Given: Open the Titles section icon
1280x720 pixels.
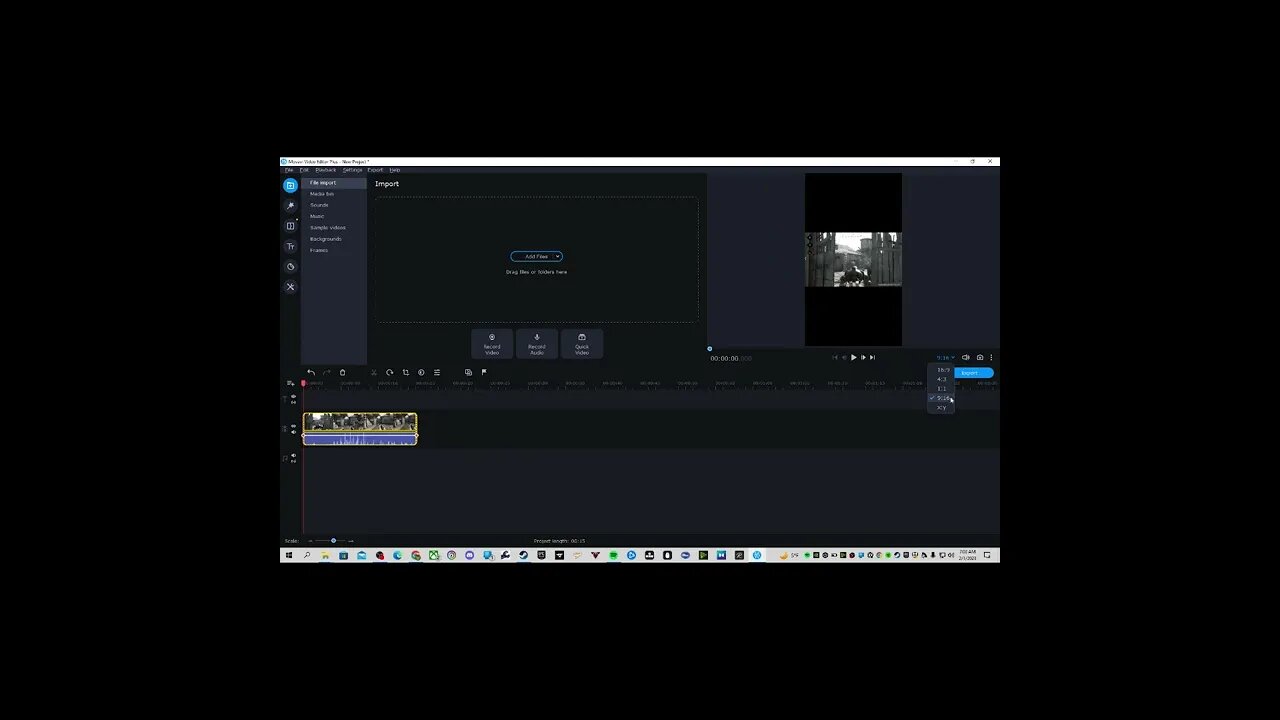Looking at the screenshot, I should tap(290, 246).
